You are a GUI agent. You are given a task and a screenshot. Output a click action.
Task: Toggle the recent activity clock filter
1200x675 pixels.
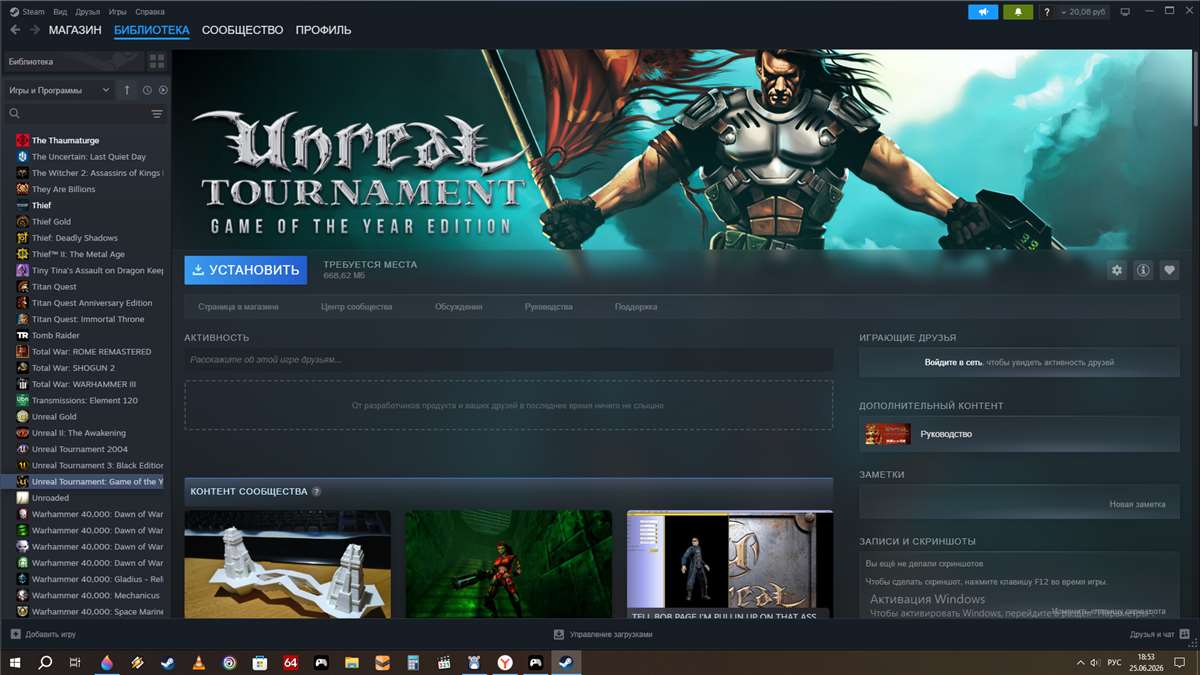147,90
